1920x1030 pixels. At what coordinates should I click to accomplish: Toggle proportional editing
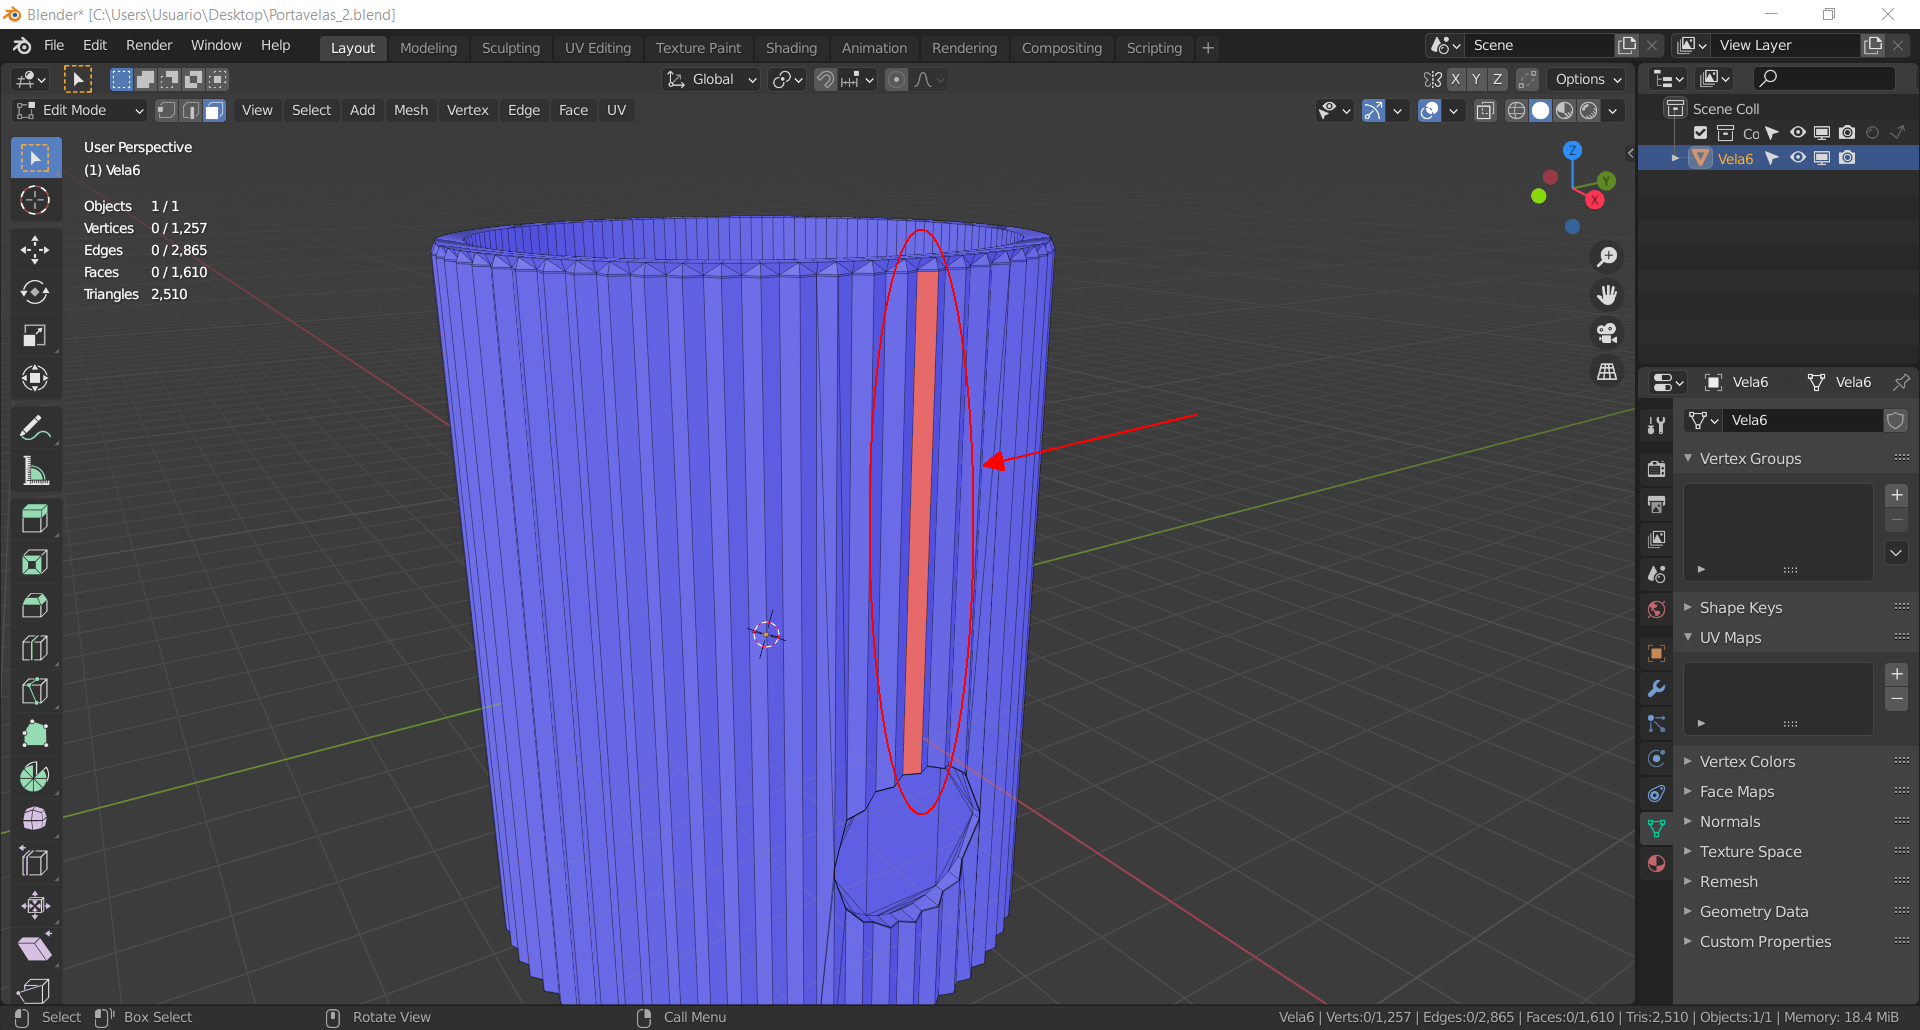[897, 80]
